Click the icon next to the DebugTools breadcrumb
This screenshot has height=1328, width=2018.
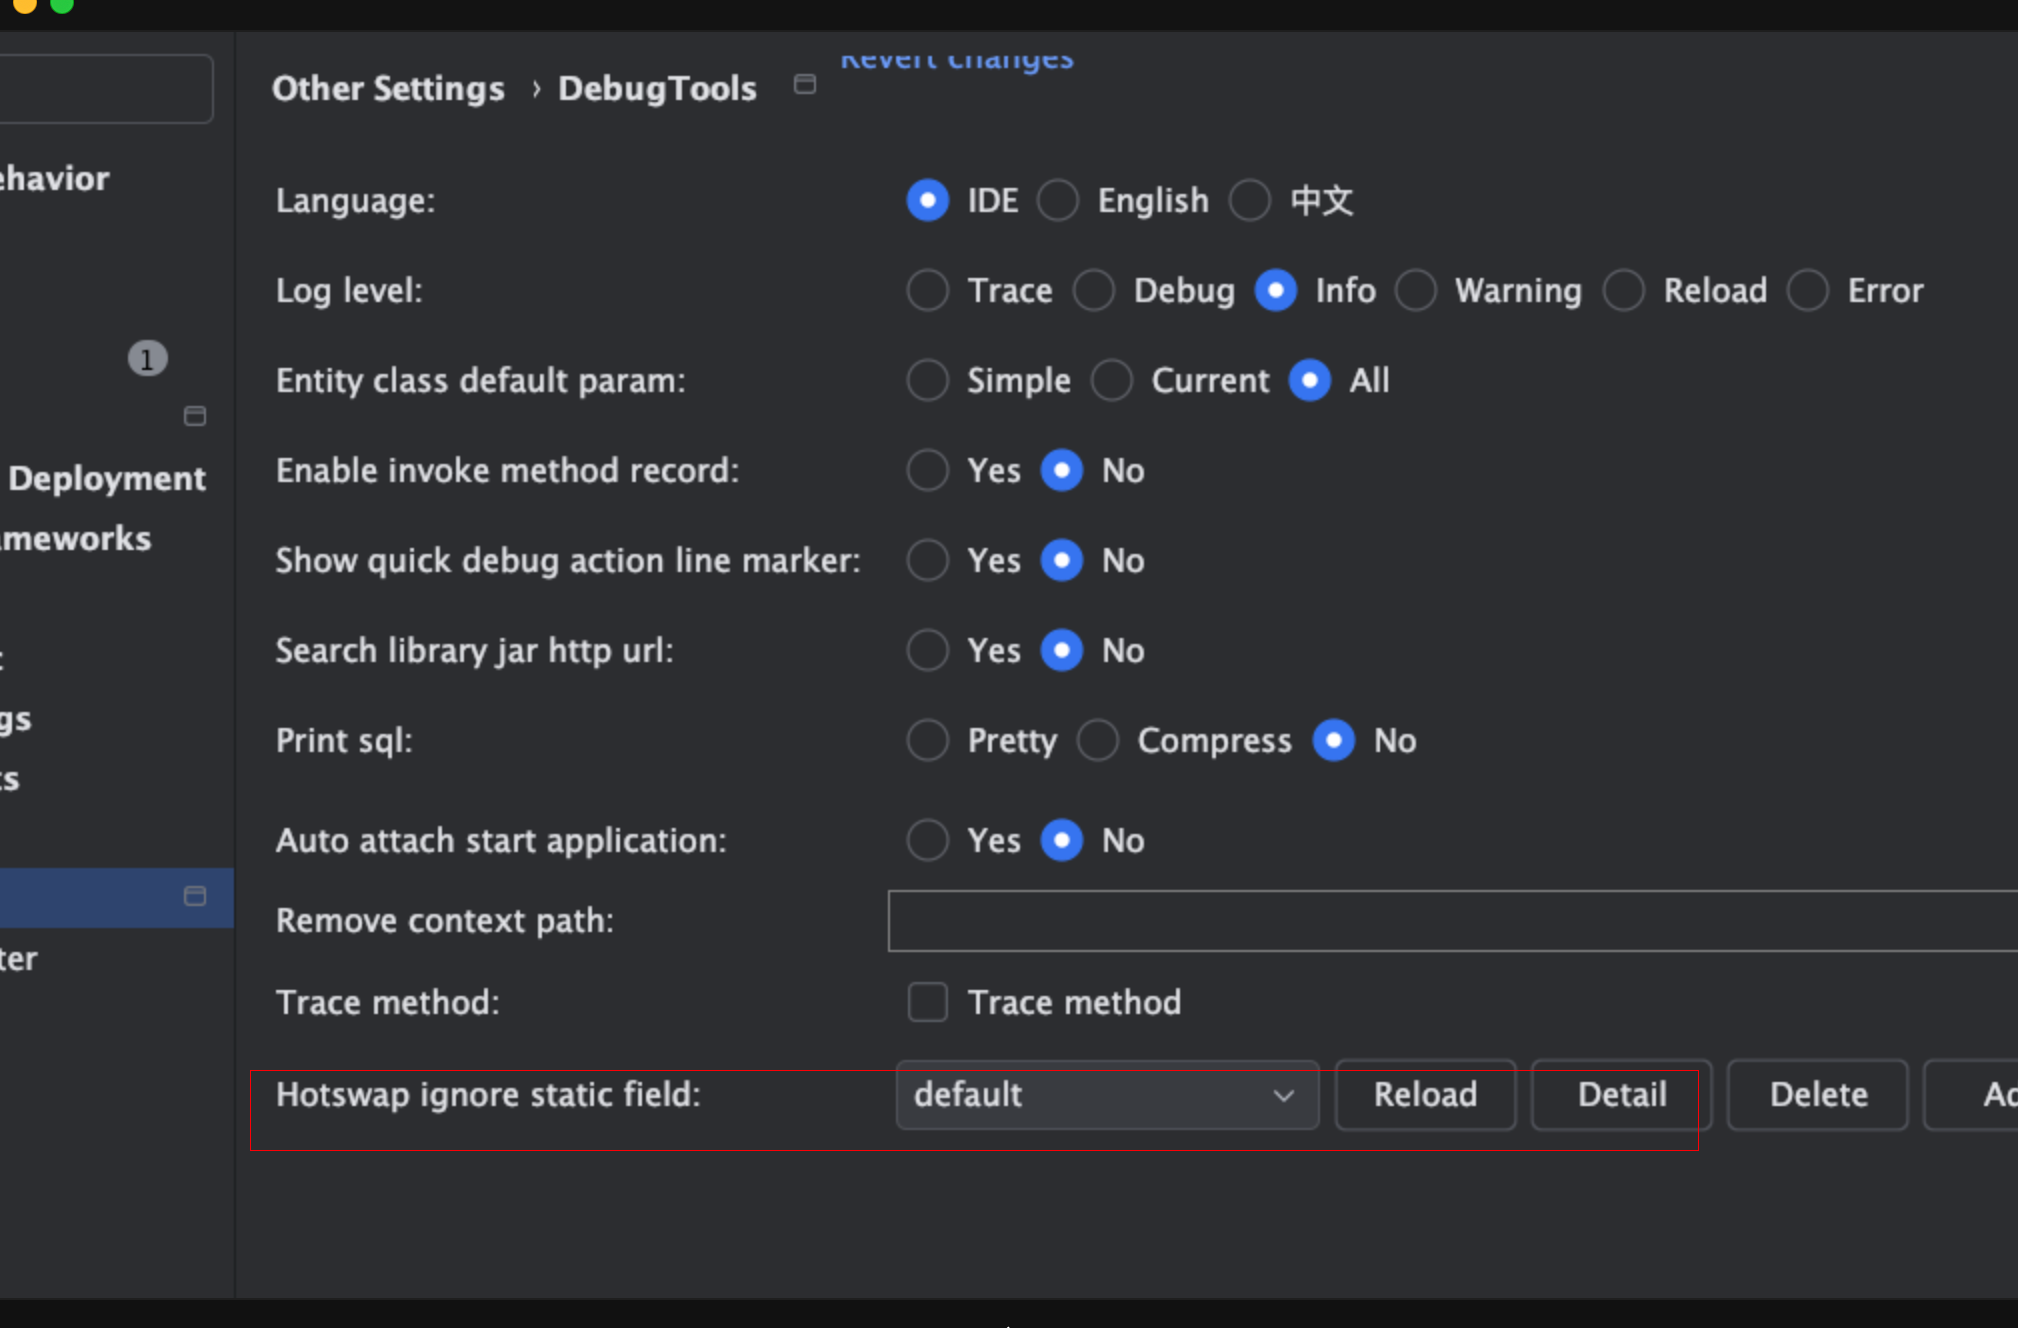click(x=805, y=85)
